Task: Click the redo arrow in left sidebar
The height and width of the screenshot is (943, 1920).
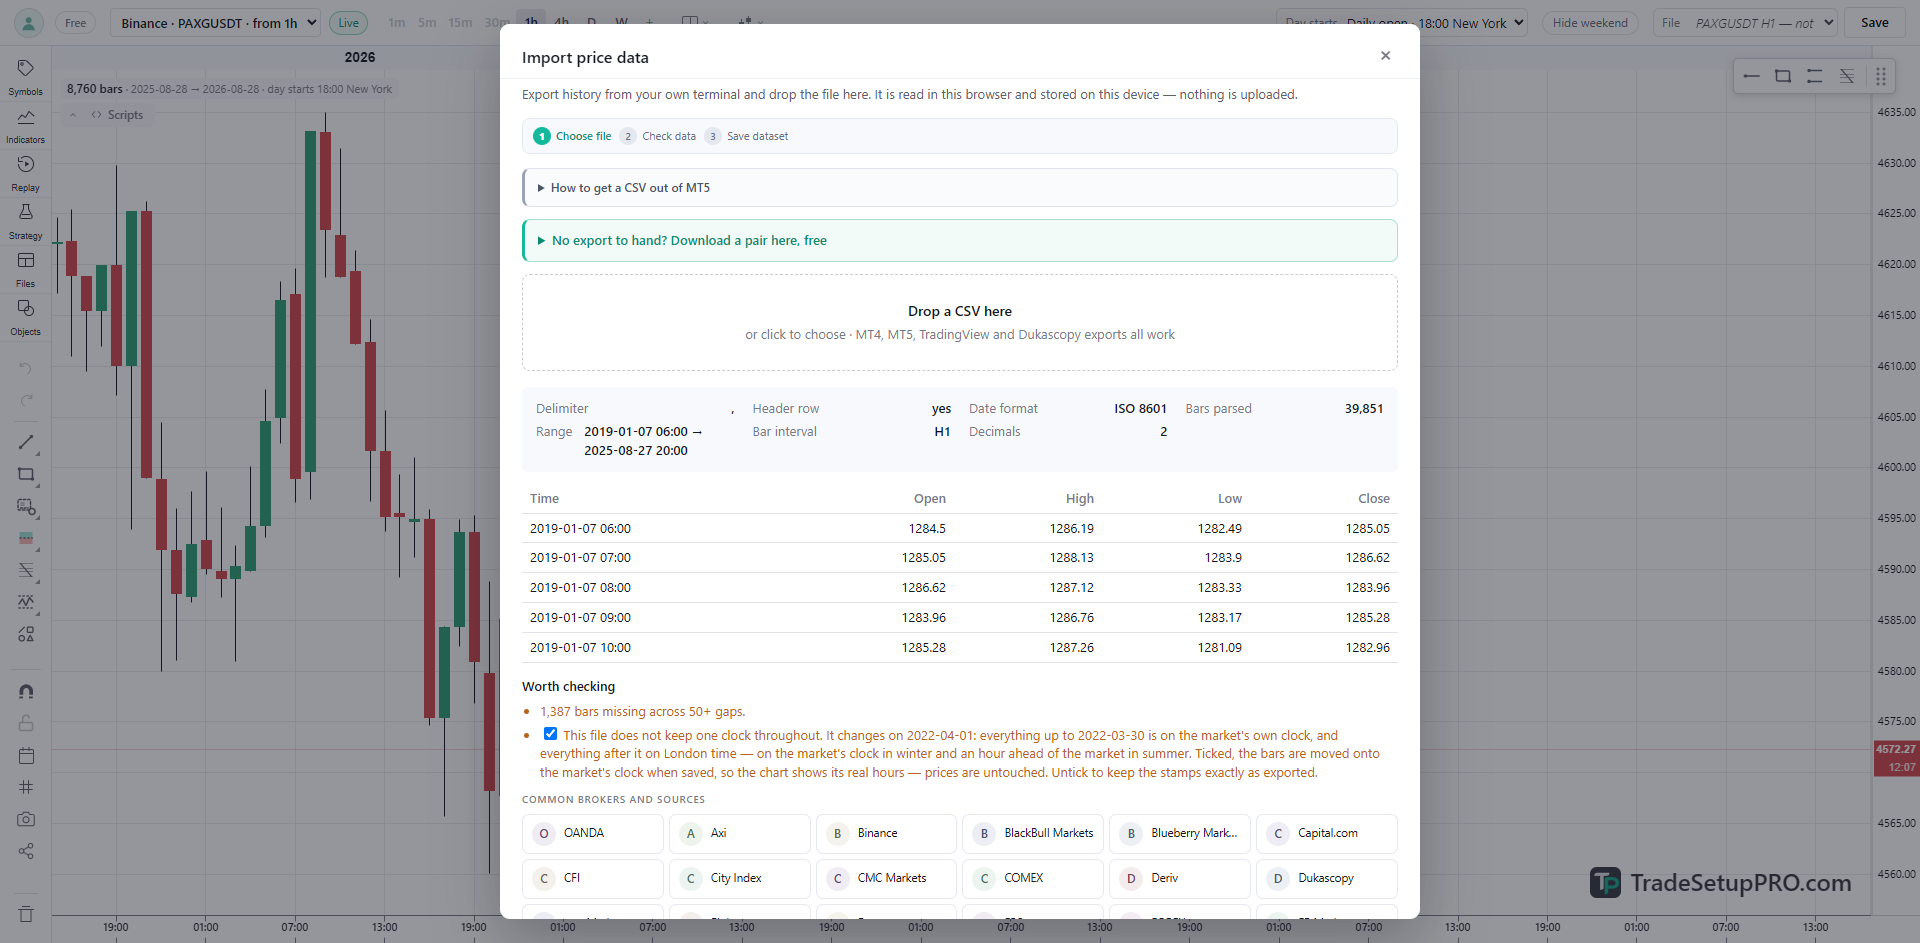Action: pos(26,401)
